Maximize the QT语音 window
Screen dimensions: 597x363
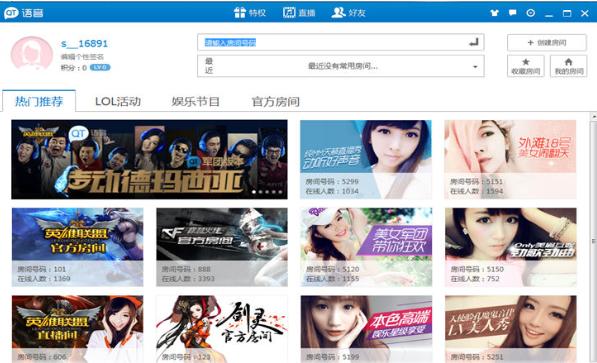(x=567, y=13)
